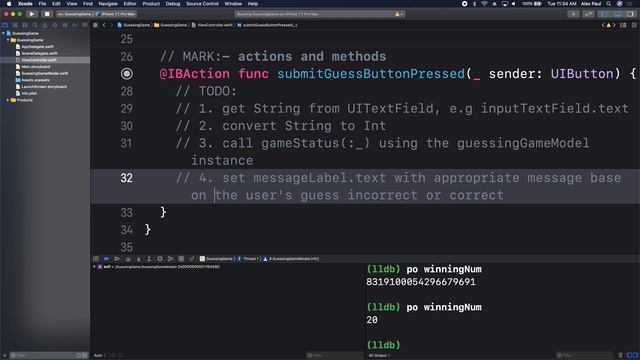The width and height of the screenshot is (640, 360).
Task: Hide the debug area with toggle button
Action: (x=96, y=259)
